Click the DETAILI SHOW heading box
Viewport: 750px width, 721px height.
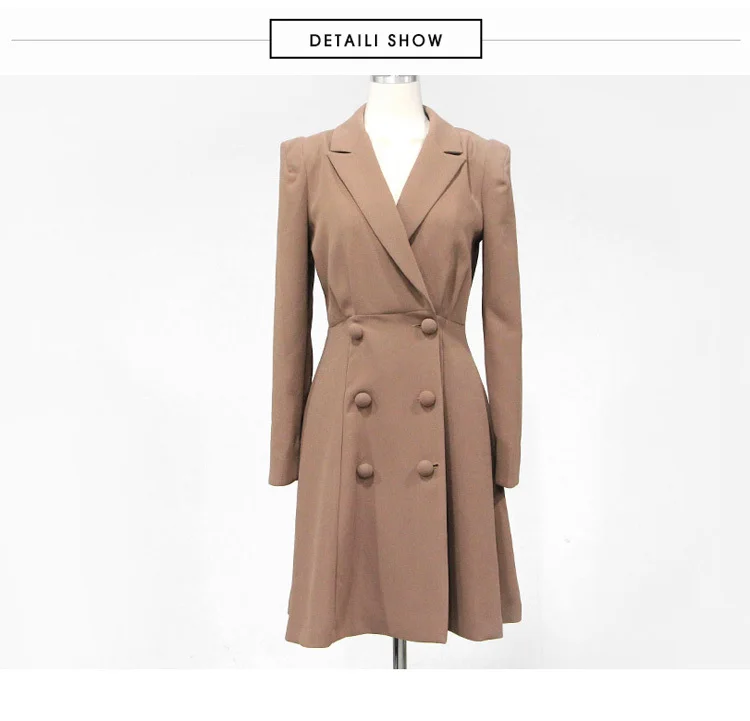375,39
